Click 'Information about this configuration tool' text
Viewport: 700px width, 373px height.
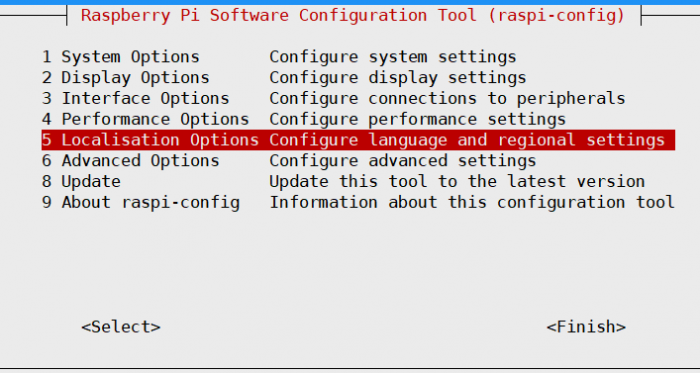472,202
